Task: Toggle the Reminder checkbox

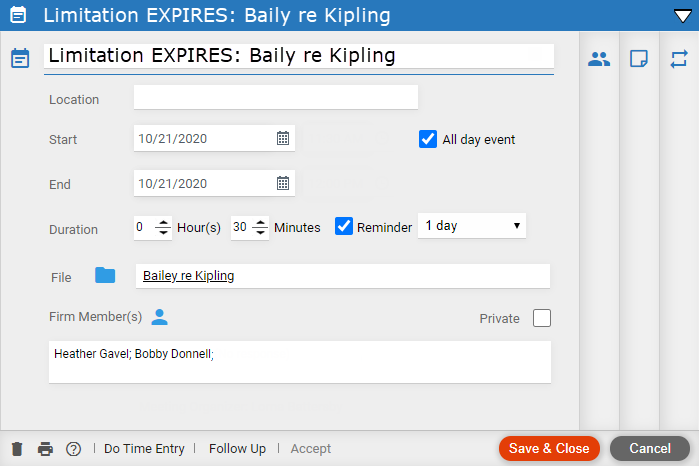Action: point(344,227)
